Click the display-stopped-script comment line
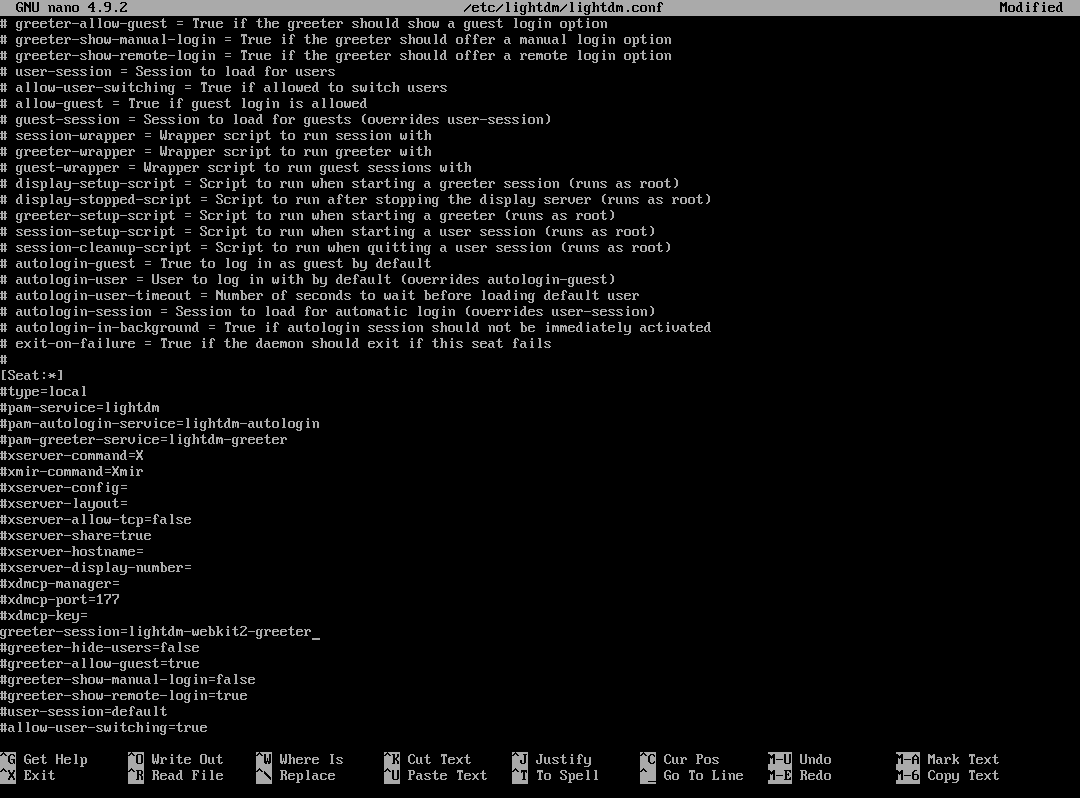This screenshot has height=798, width=1080. point(355,199)
